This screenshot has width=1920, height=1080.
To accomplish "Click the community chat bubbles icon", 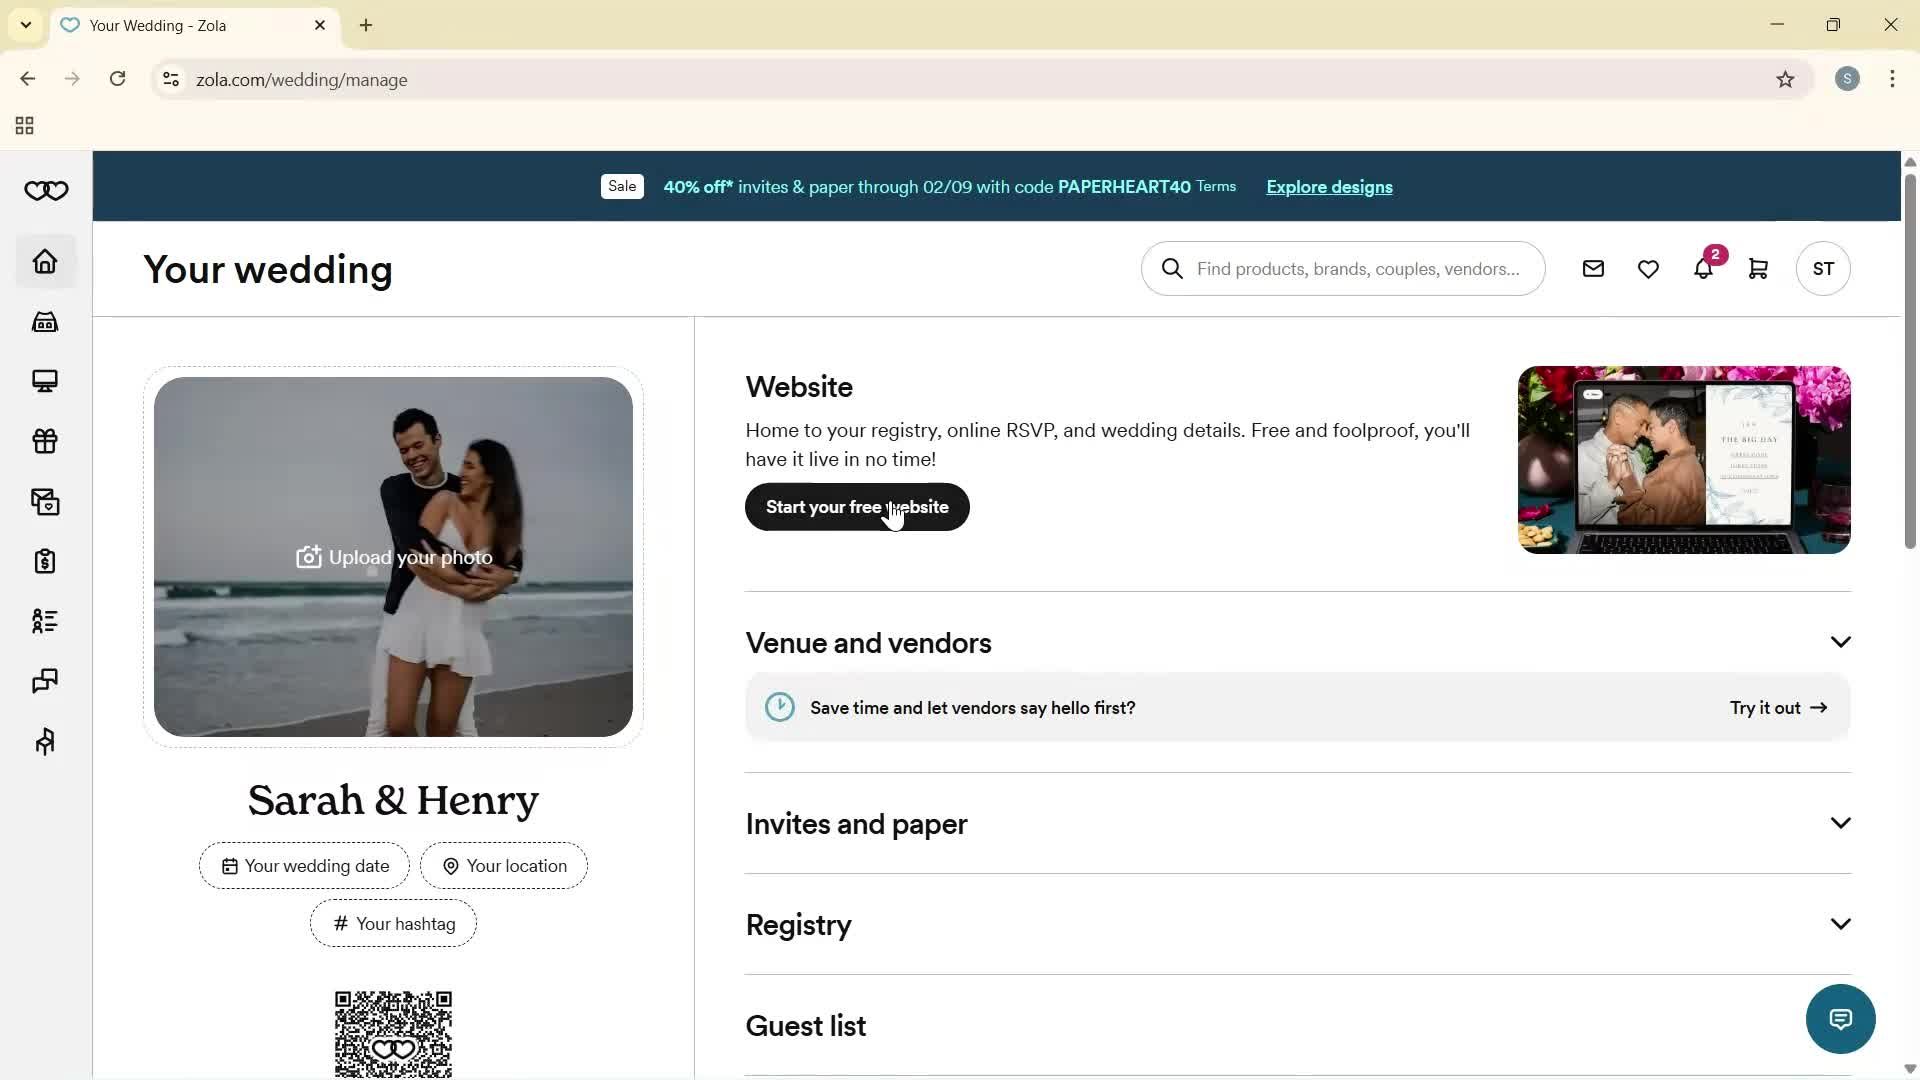I will [x=45, y=681].
